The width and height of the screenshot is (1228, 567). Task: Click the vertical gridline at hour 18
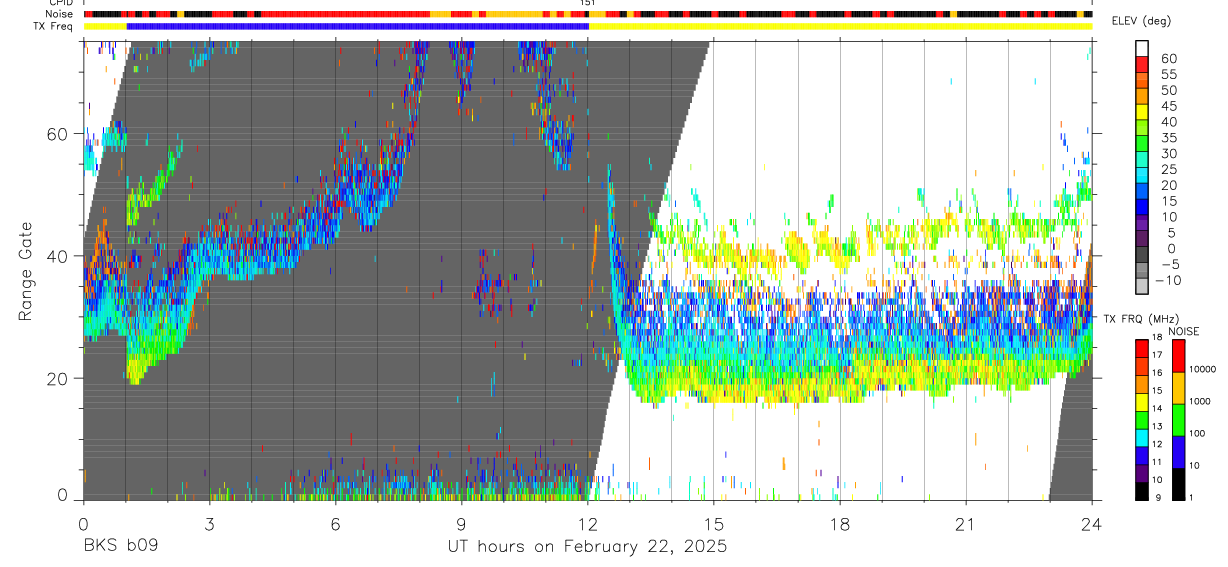(840, 270)
